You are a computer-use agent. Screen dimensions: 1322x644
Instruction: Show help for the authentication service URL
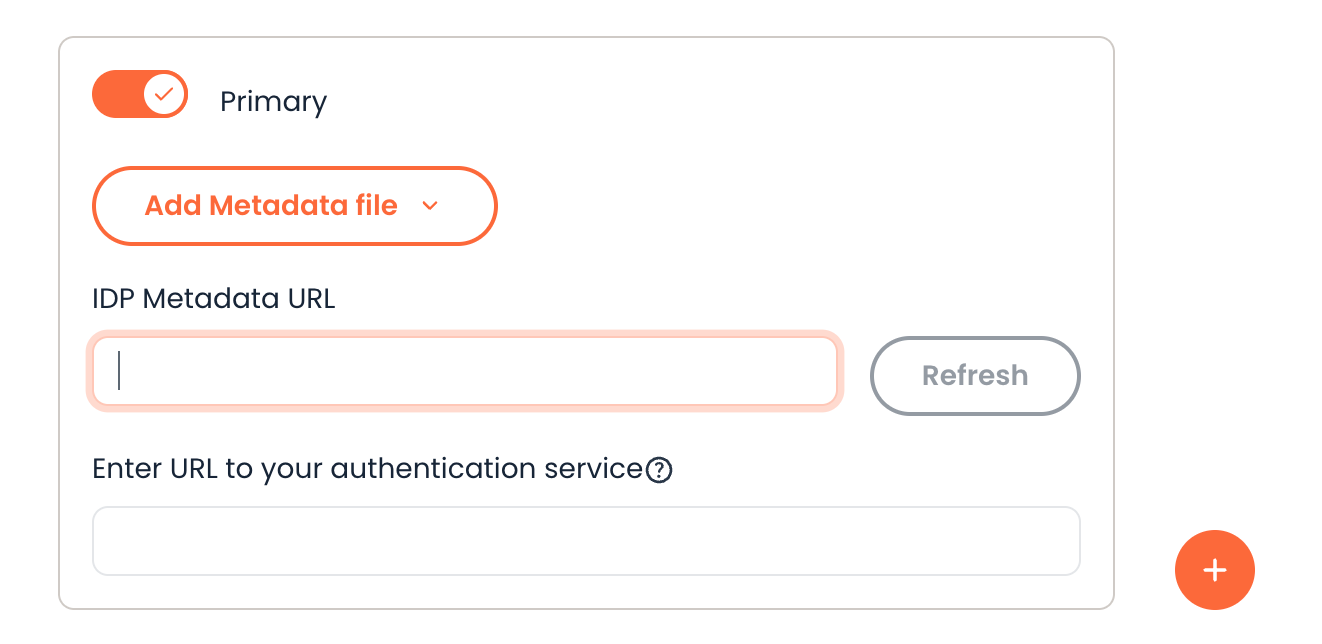(x=659, y=469)
